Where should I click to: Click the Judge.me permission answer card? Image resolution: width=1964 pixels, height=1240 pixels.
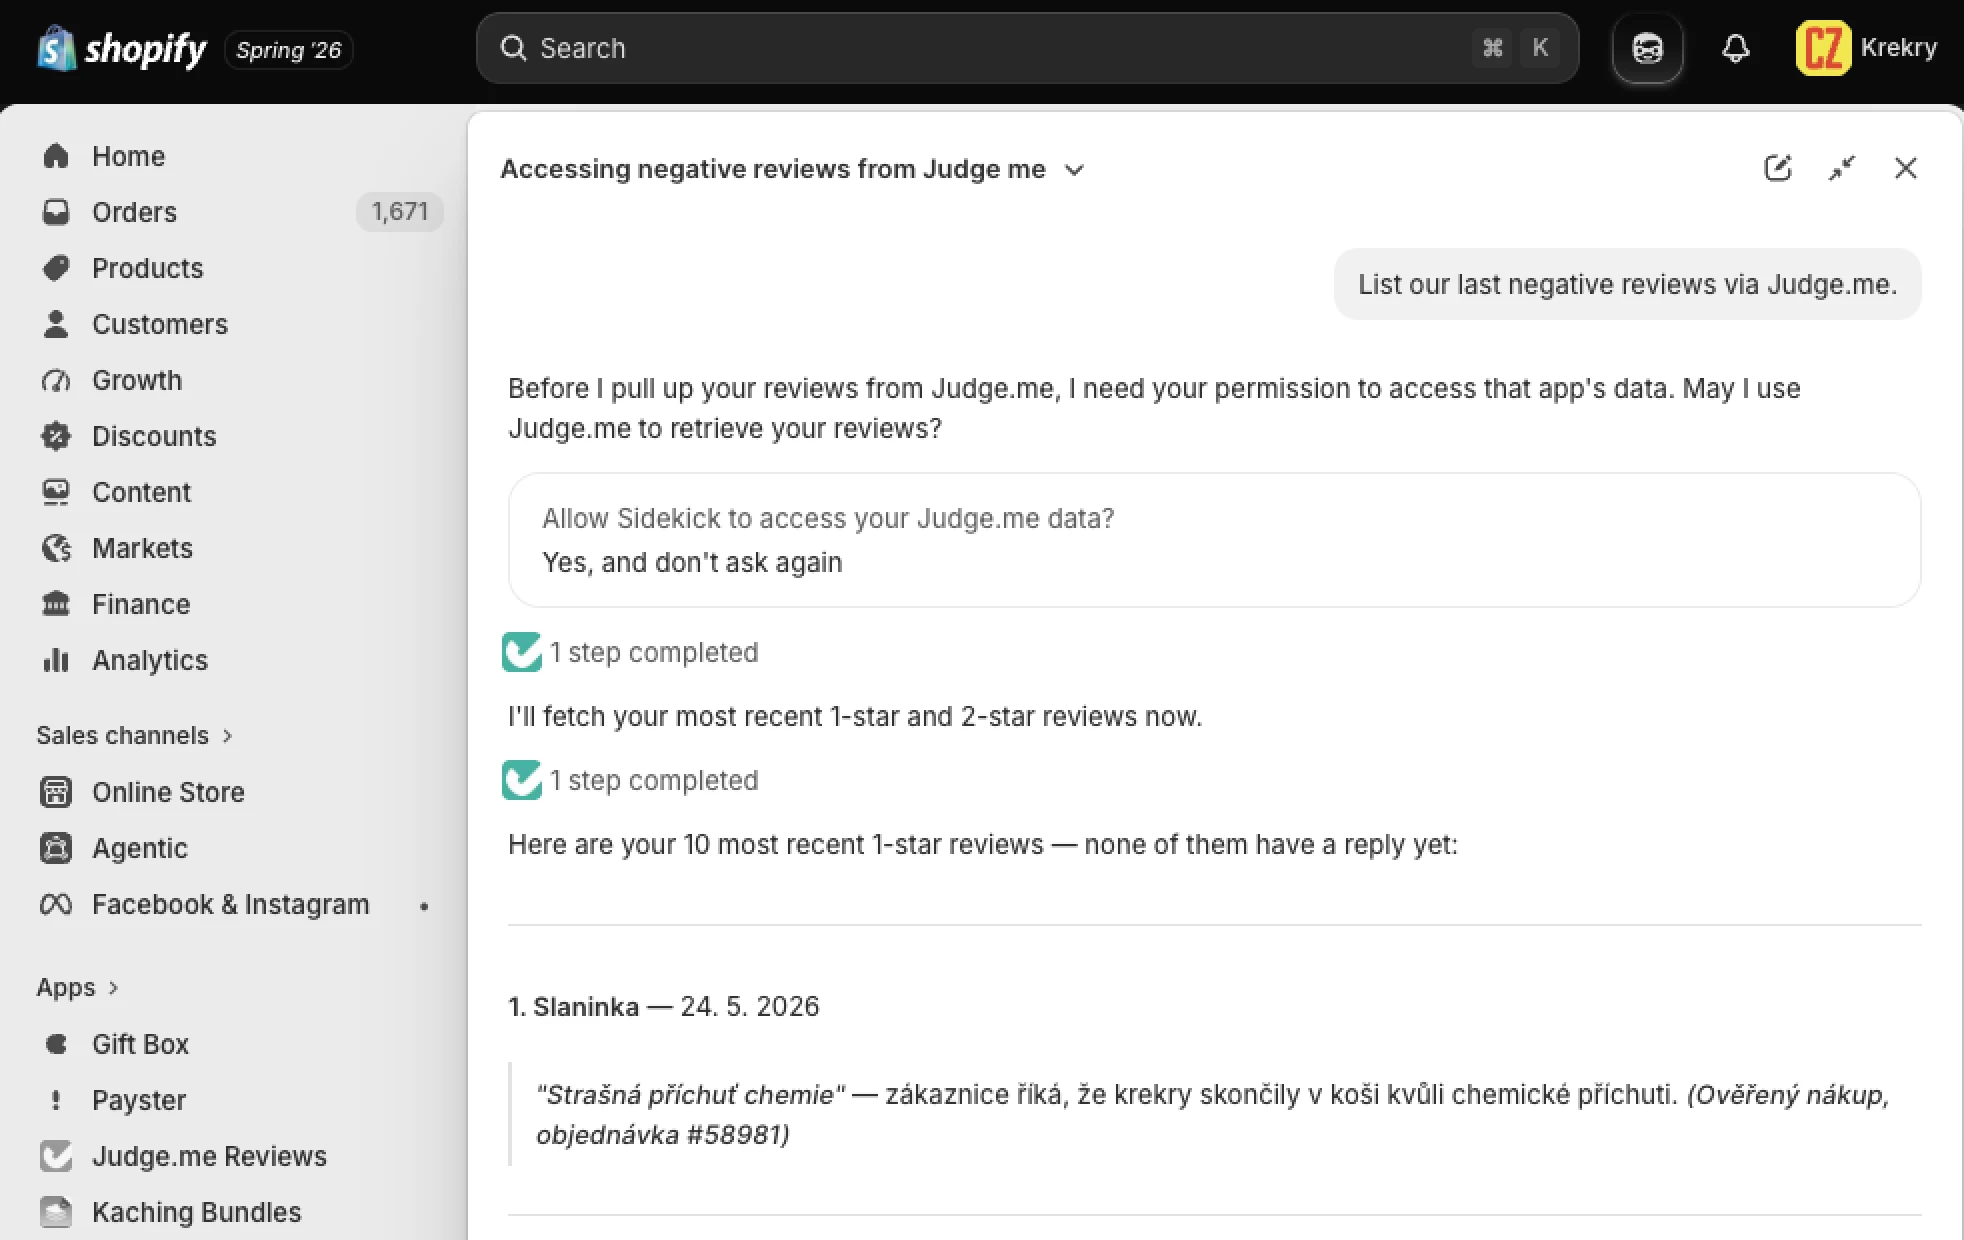[x=1214, y=540]
